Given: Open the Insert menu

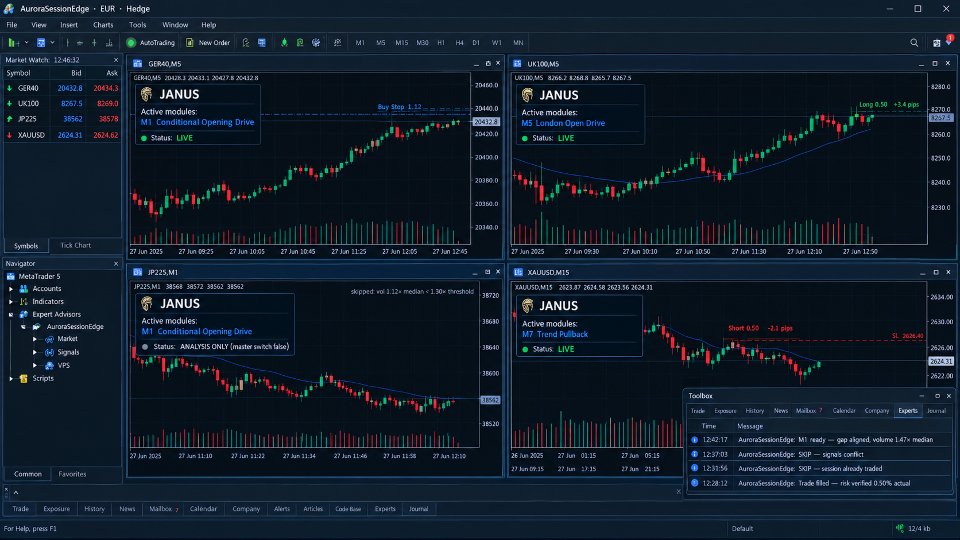Looking at the screenshot, I should (x=69, y=25).
